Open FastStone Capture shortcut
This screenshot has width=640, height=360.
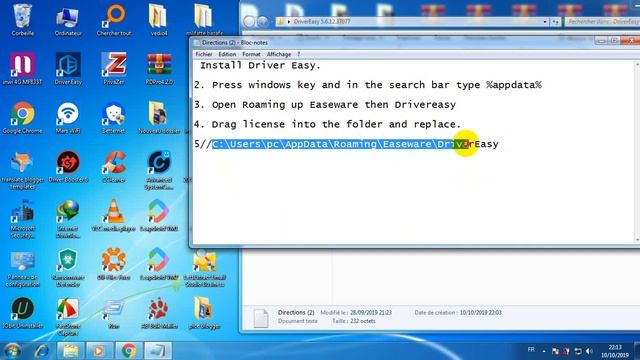click(x=68, y=317)
